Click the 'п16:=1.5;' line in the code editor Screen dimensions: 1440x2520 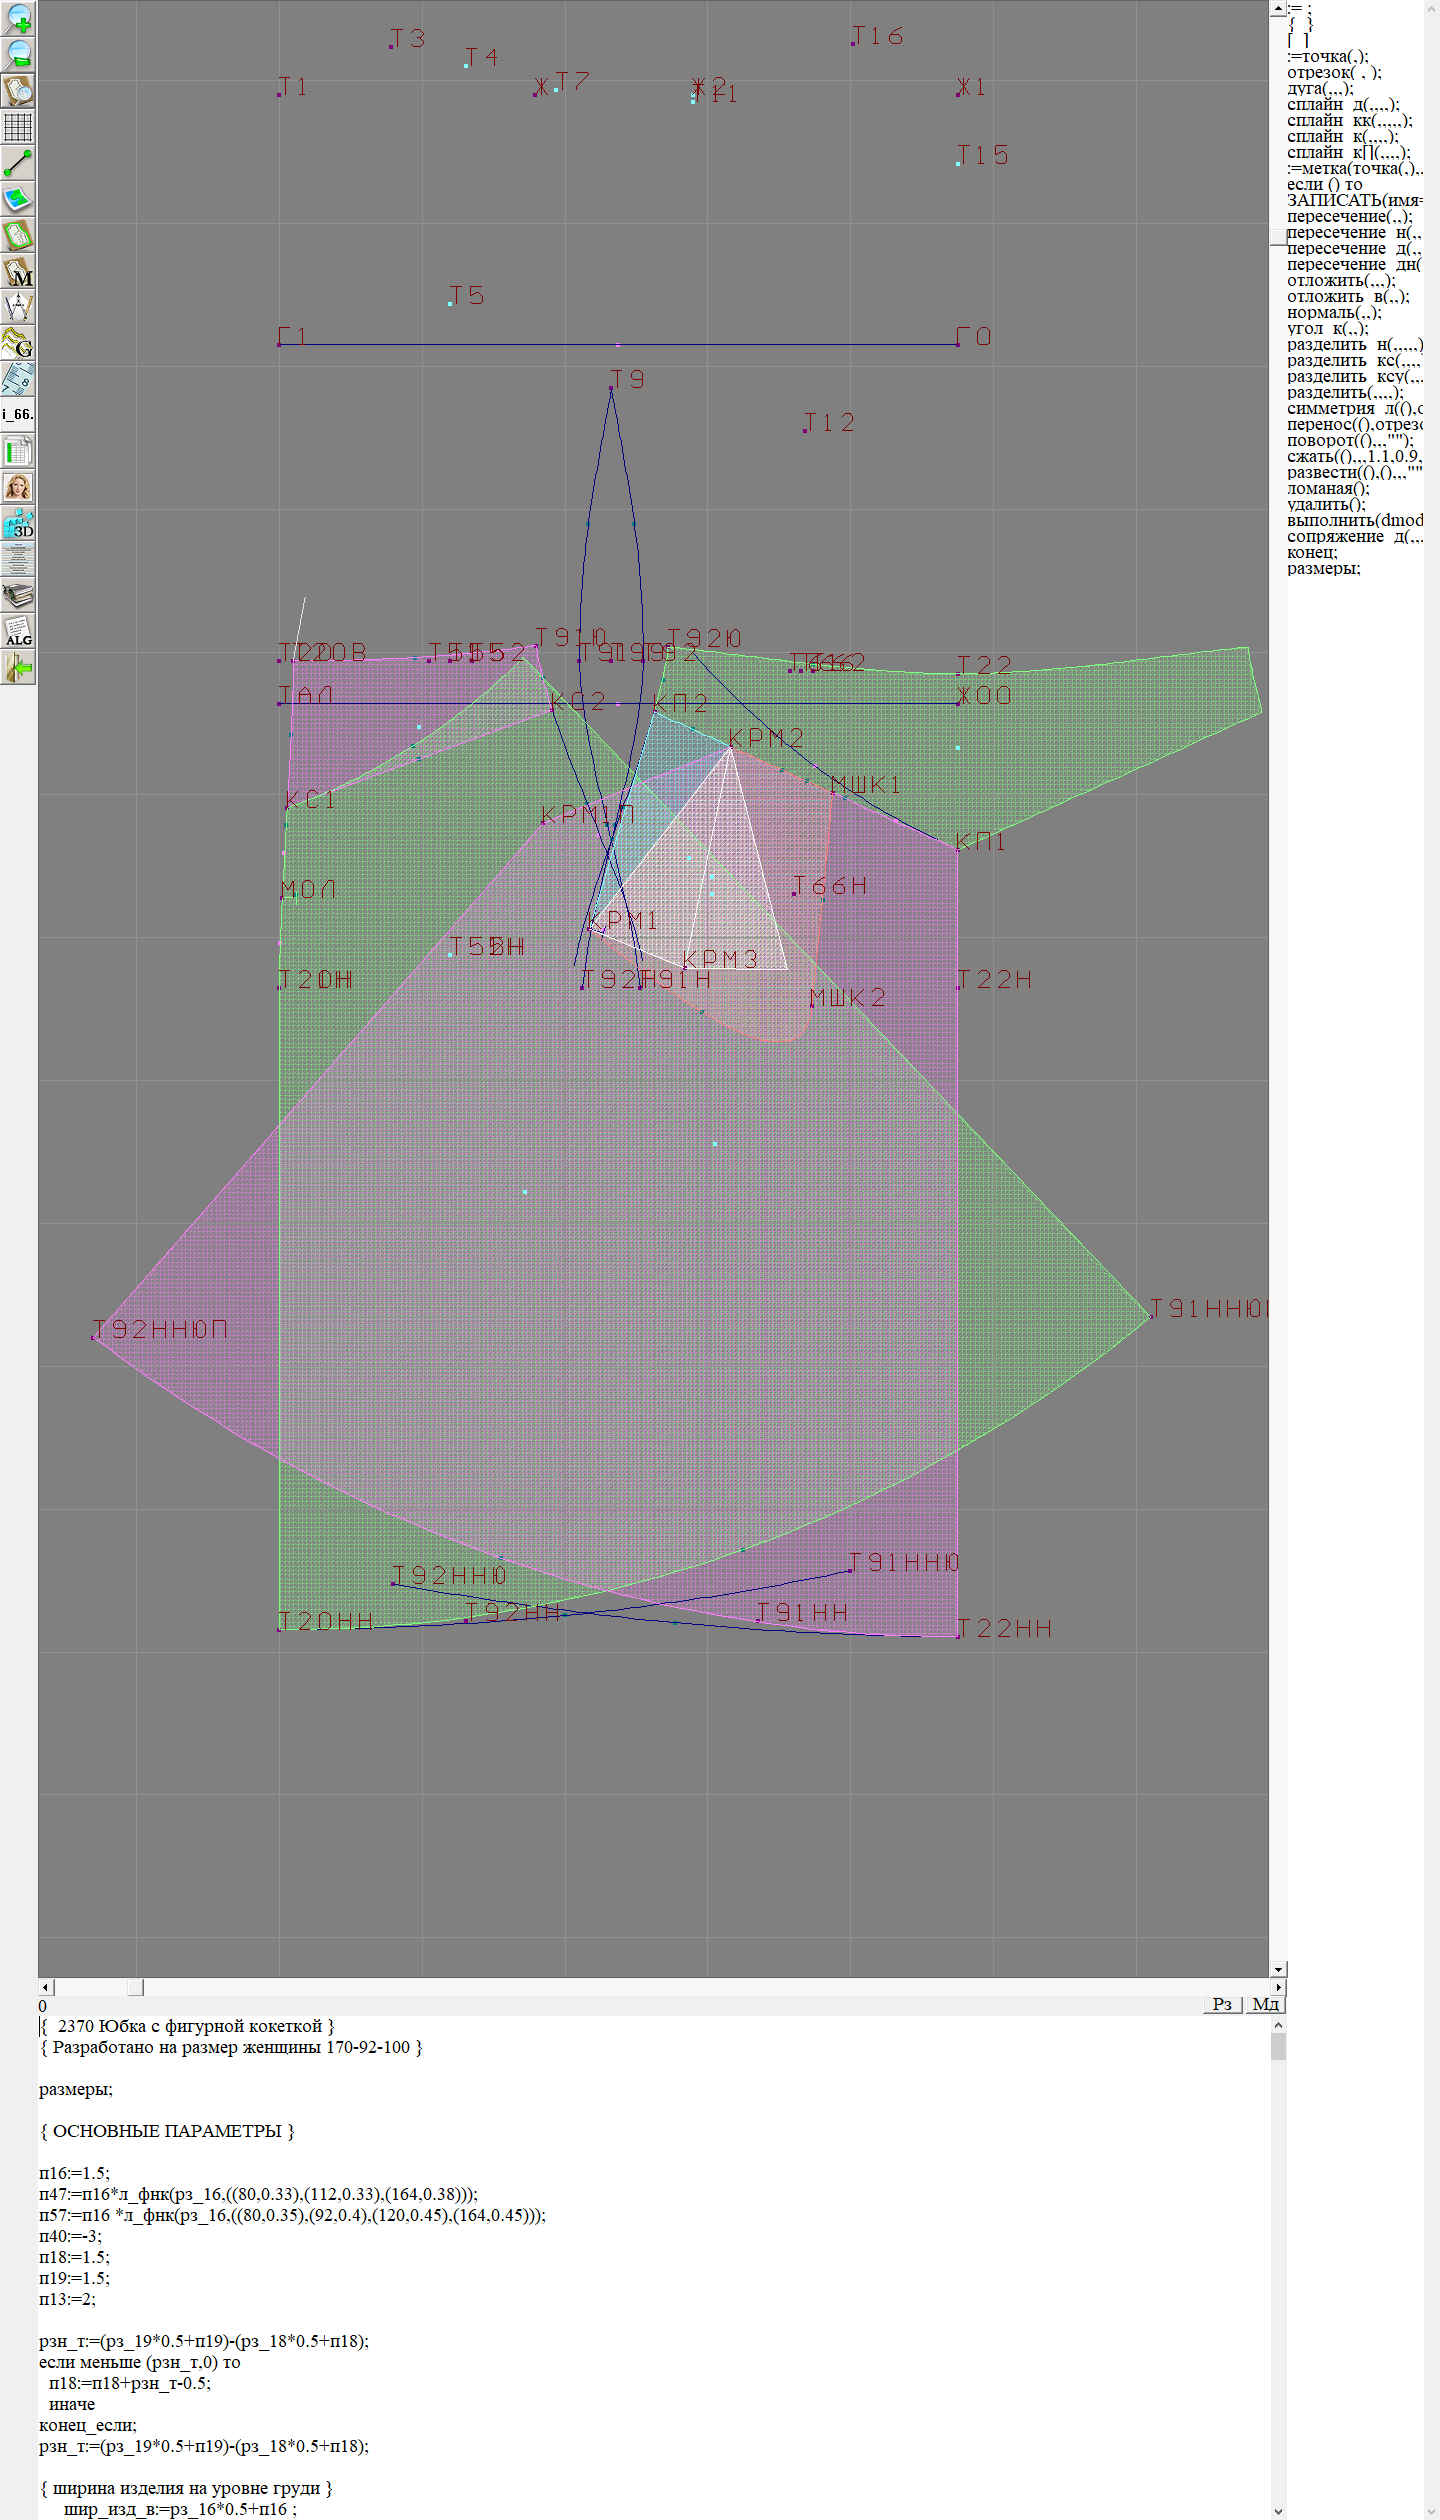point(74,2173)
